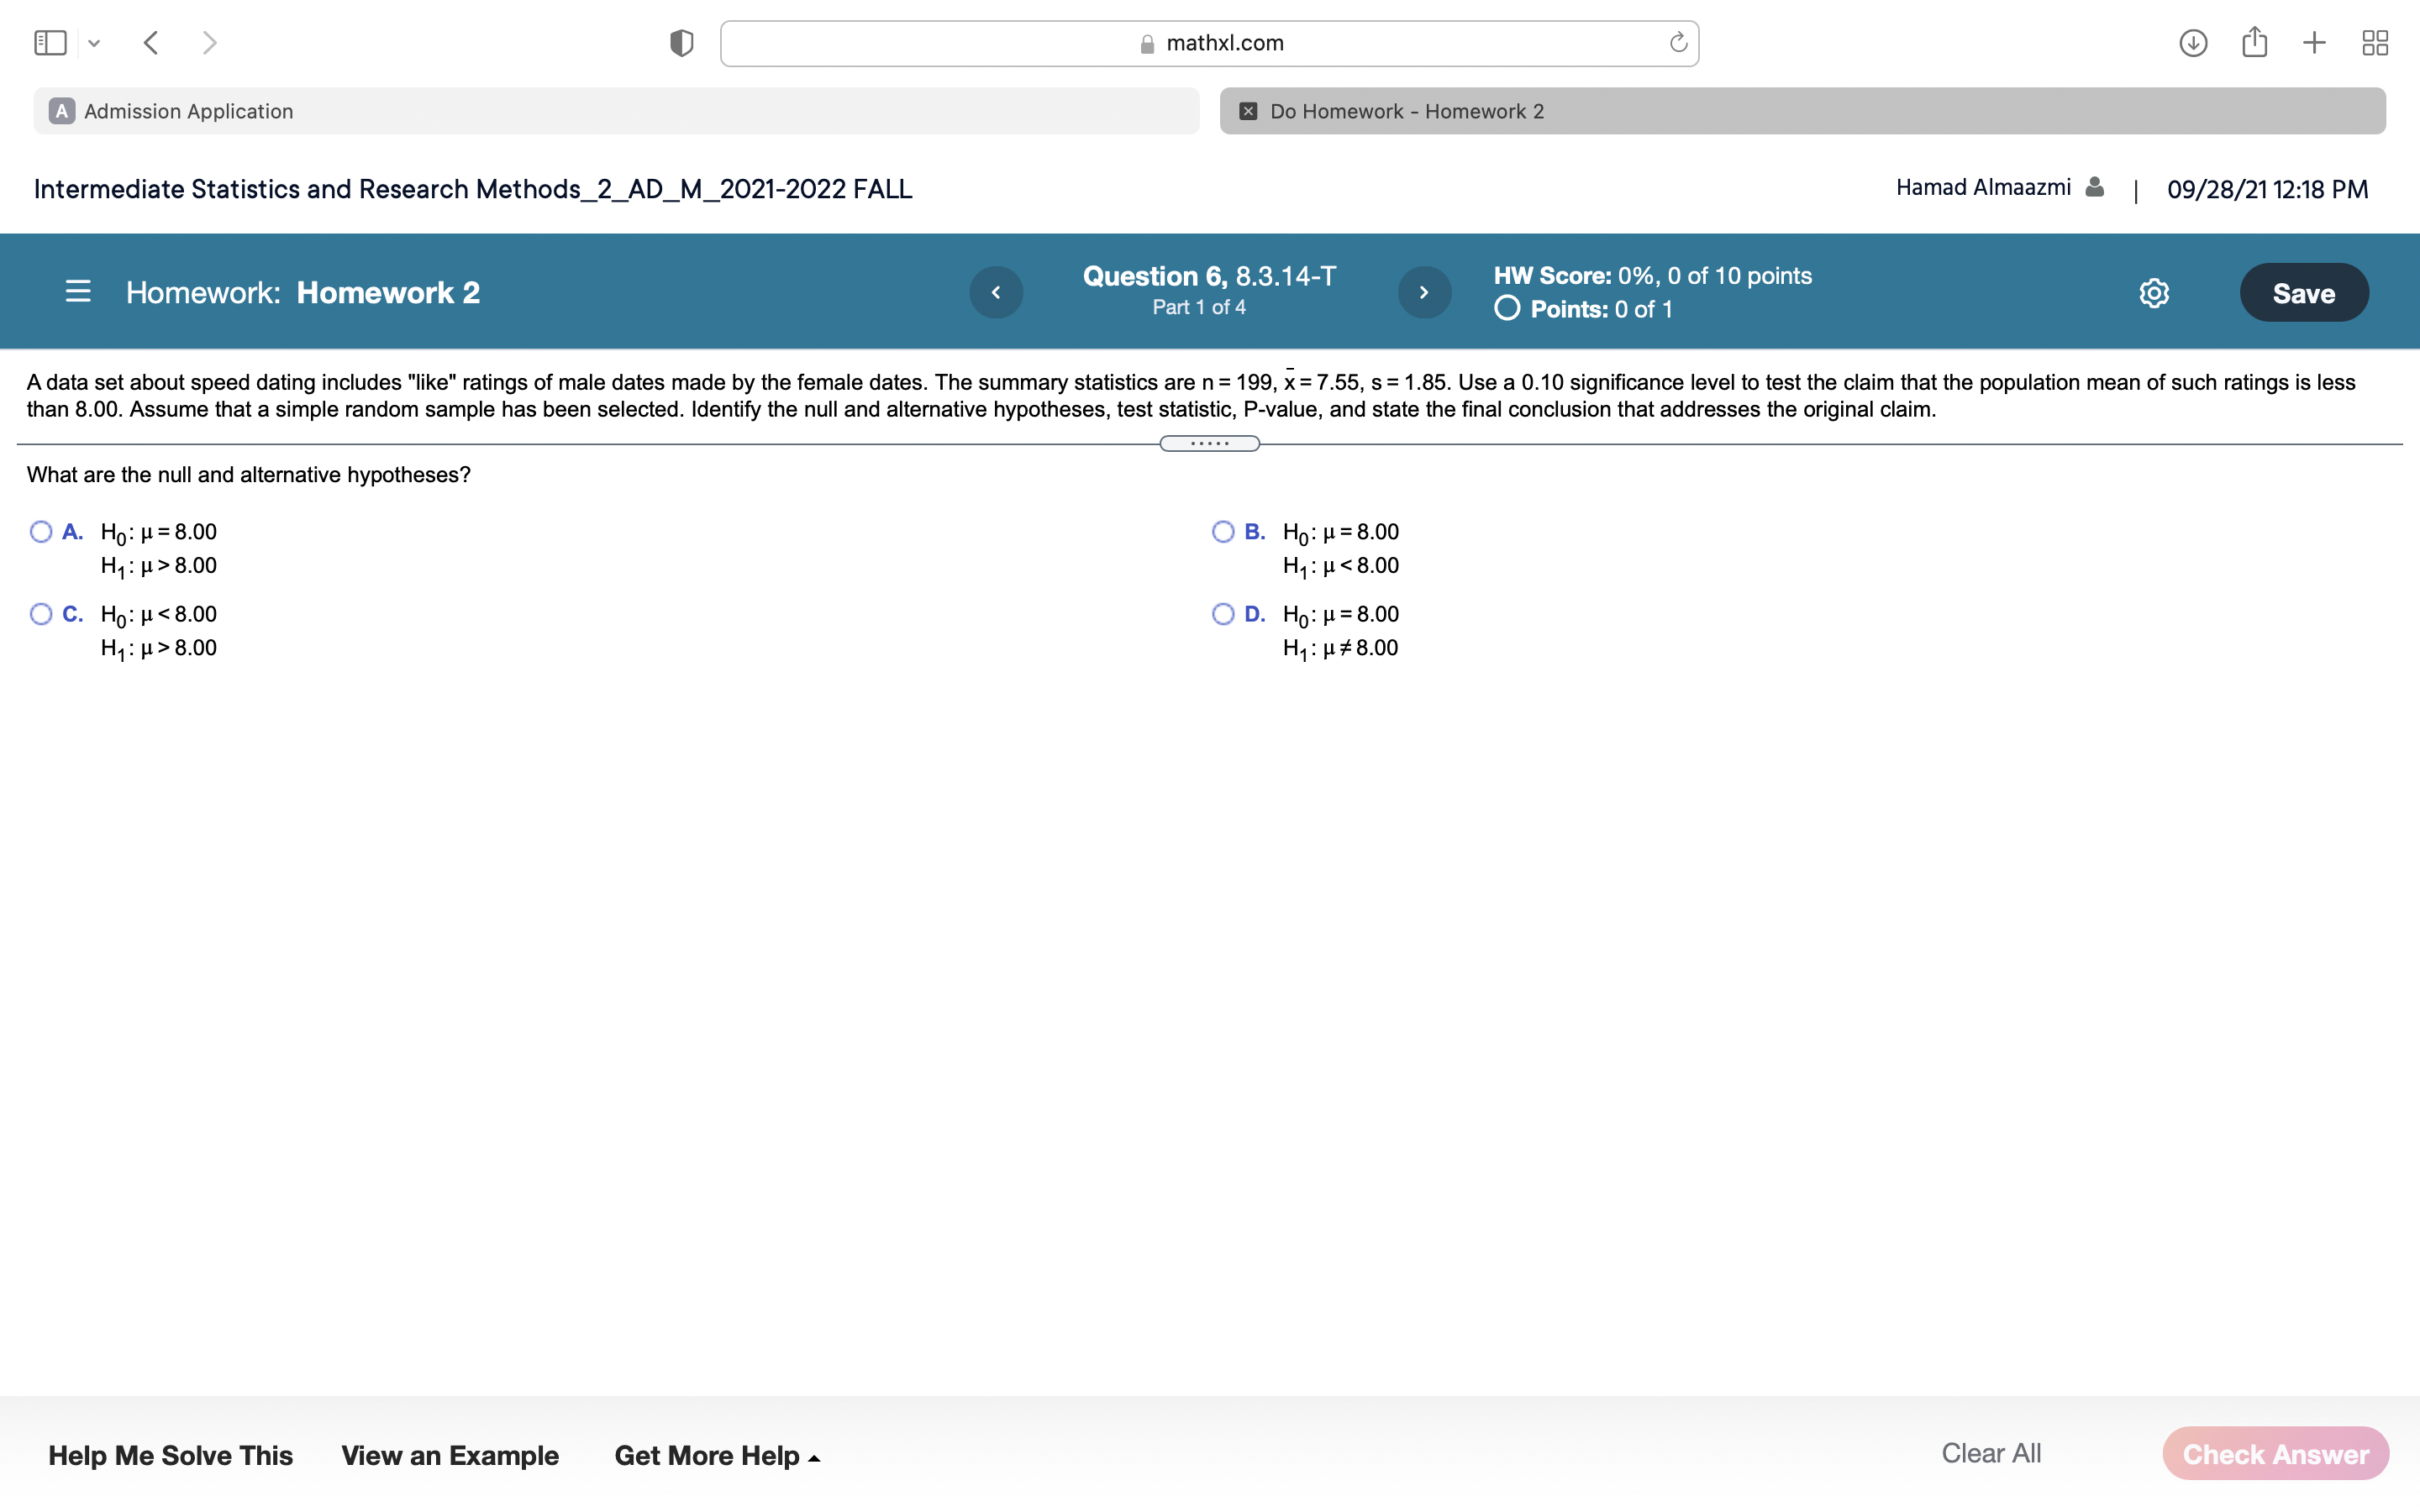Go to the previous question arrow
2420x1512 pixels.
pyautogui.click(x=996, y=292)
